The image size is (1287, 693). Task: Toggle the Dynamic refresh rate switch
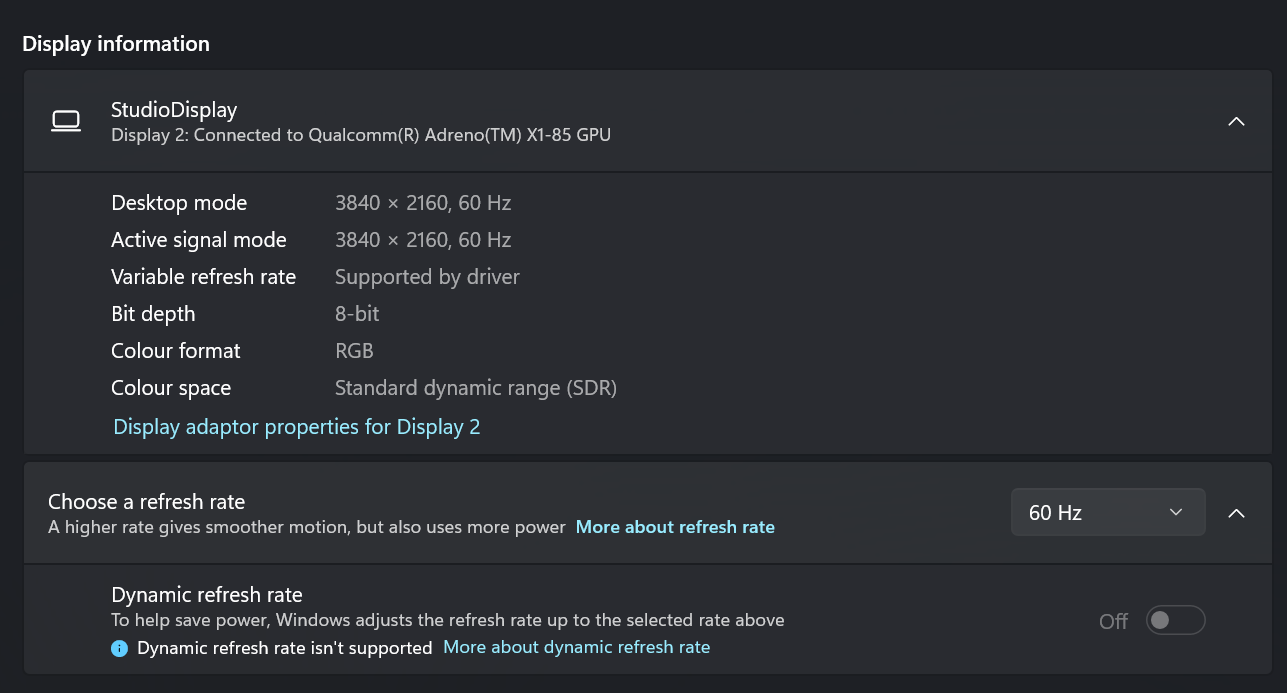point(1176,621)
